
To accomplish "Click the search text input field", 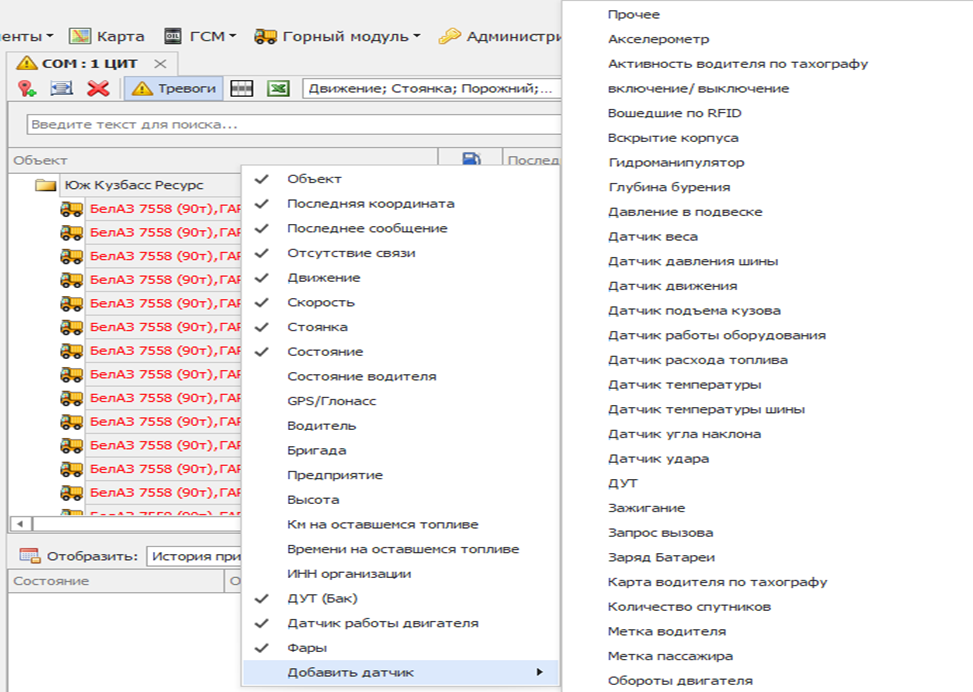I will [x=290, y=125].
